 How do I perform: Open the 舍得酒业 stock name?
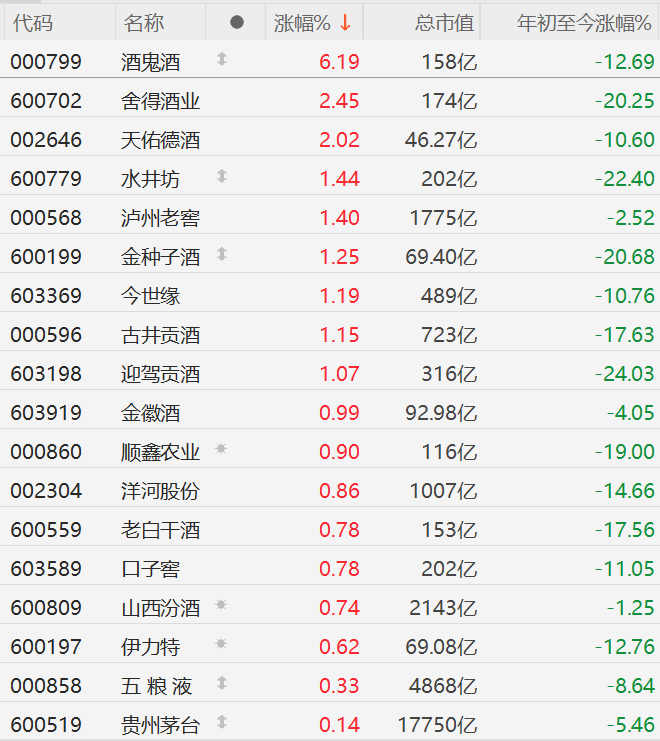pyautogui.click(x=161, y=101)
